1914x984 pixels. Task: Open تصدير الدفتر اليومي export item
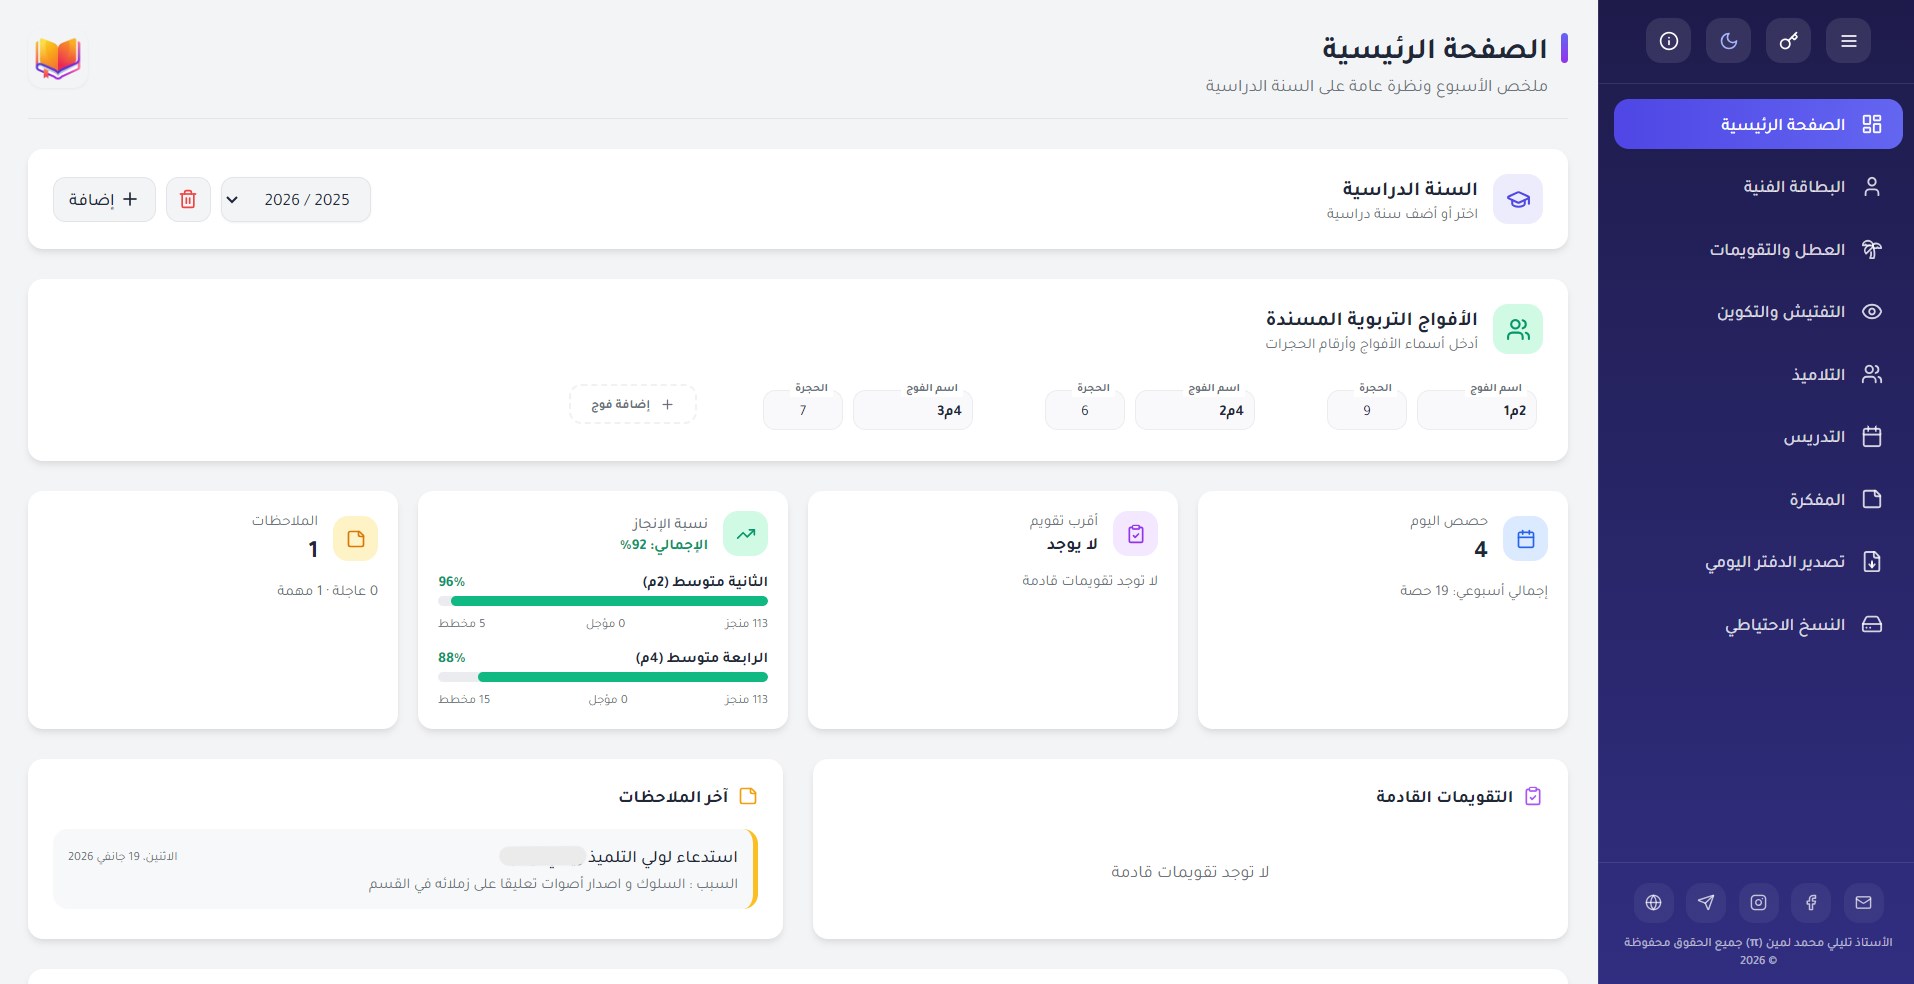click(1758, 562)
